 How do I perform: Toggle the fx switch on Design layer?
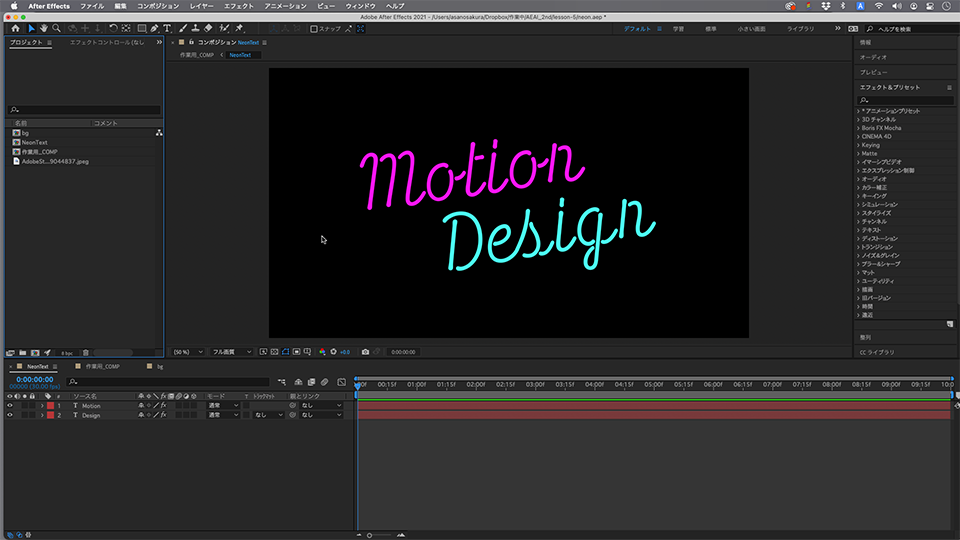(x=163, y=415)
